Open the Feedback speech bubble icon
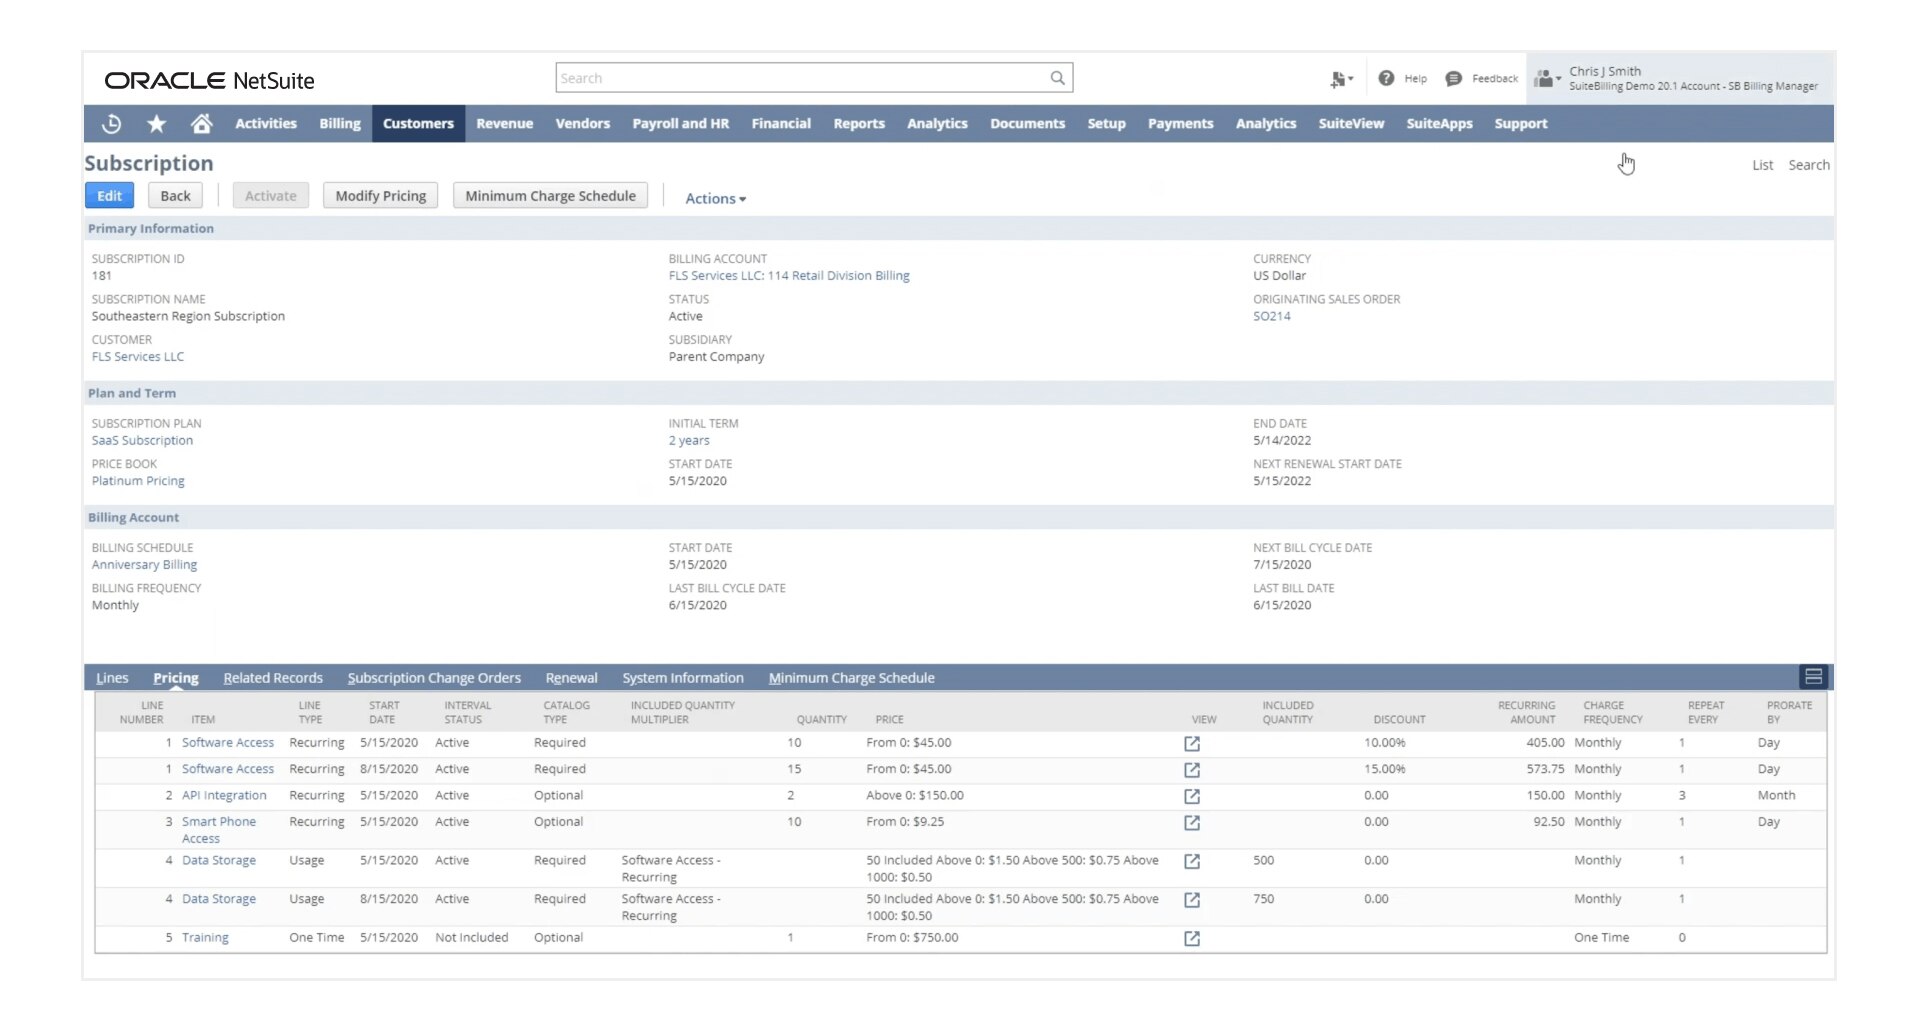 pos(1454,78)
